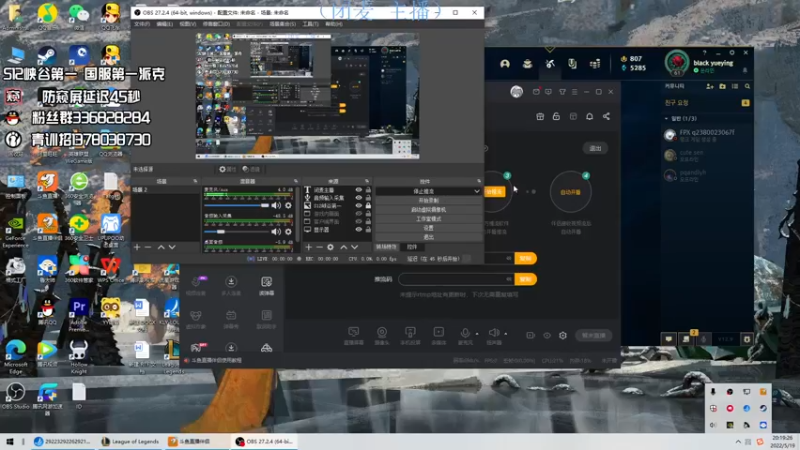The height and width of the screenshot is (450, 800).
Task: Click add folder icon in LoL friends panel
Action: coord(722,86)
